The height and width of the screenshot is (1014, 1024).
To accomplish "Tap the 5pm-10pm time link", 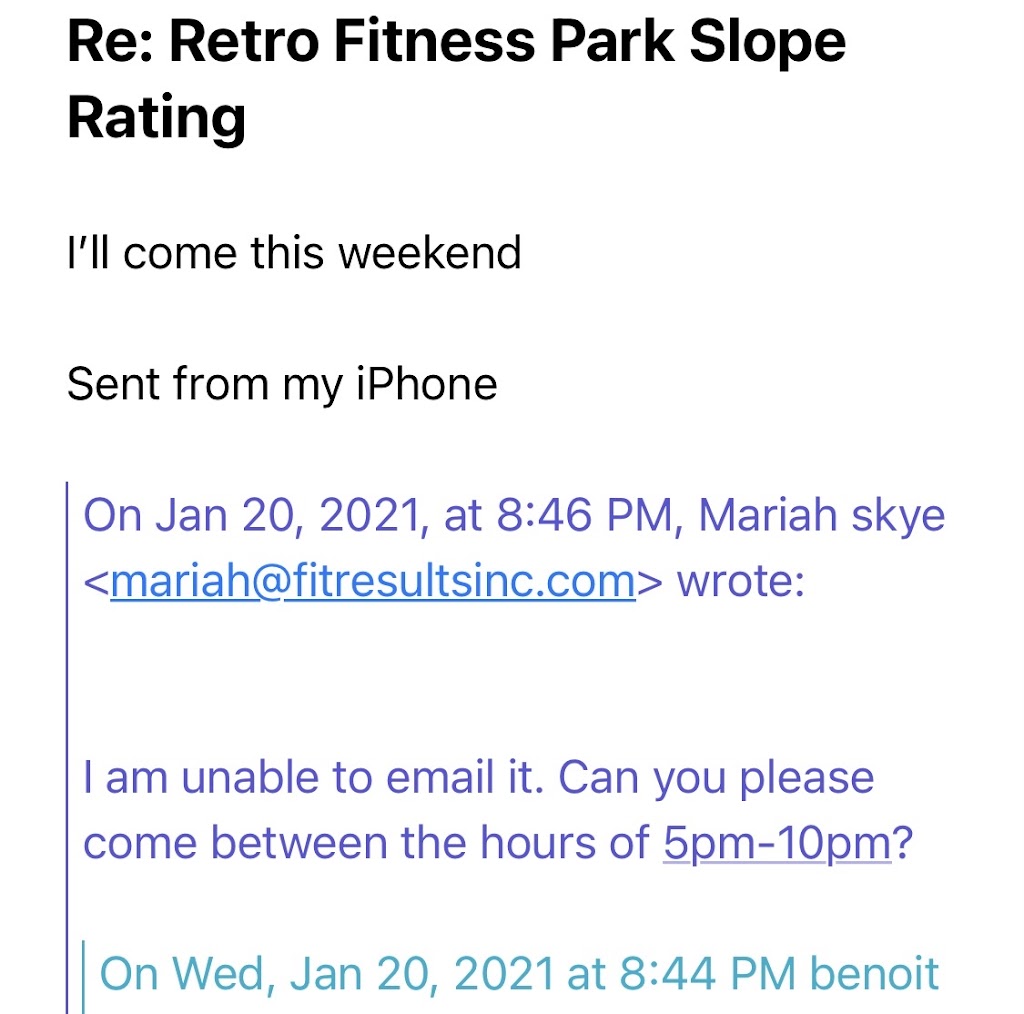I will (776, 843).
